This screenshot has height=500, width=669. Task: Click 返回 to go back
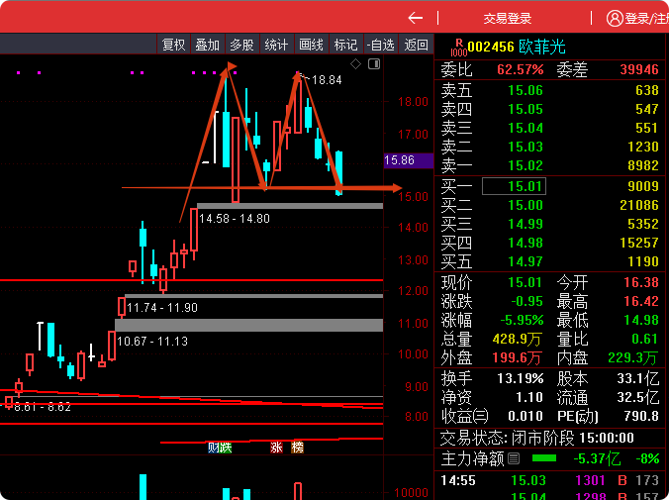(415, 45)
